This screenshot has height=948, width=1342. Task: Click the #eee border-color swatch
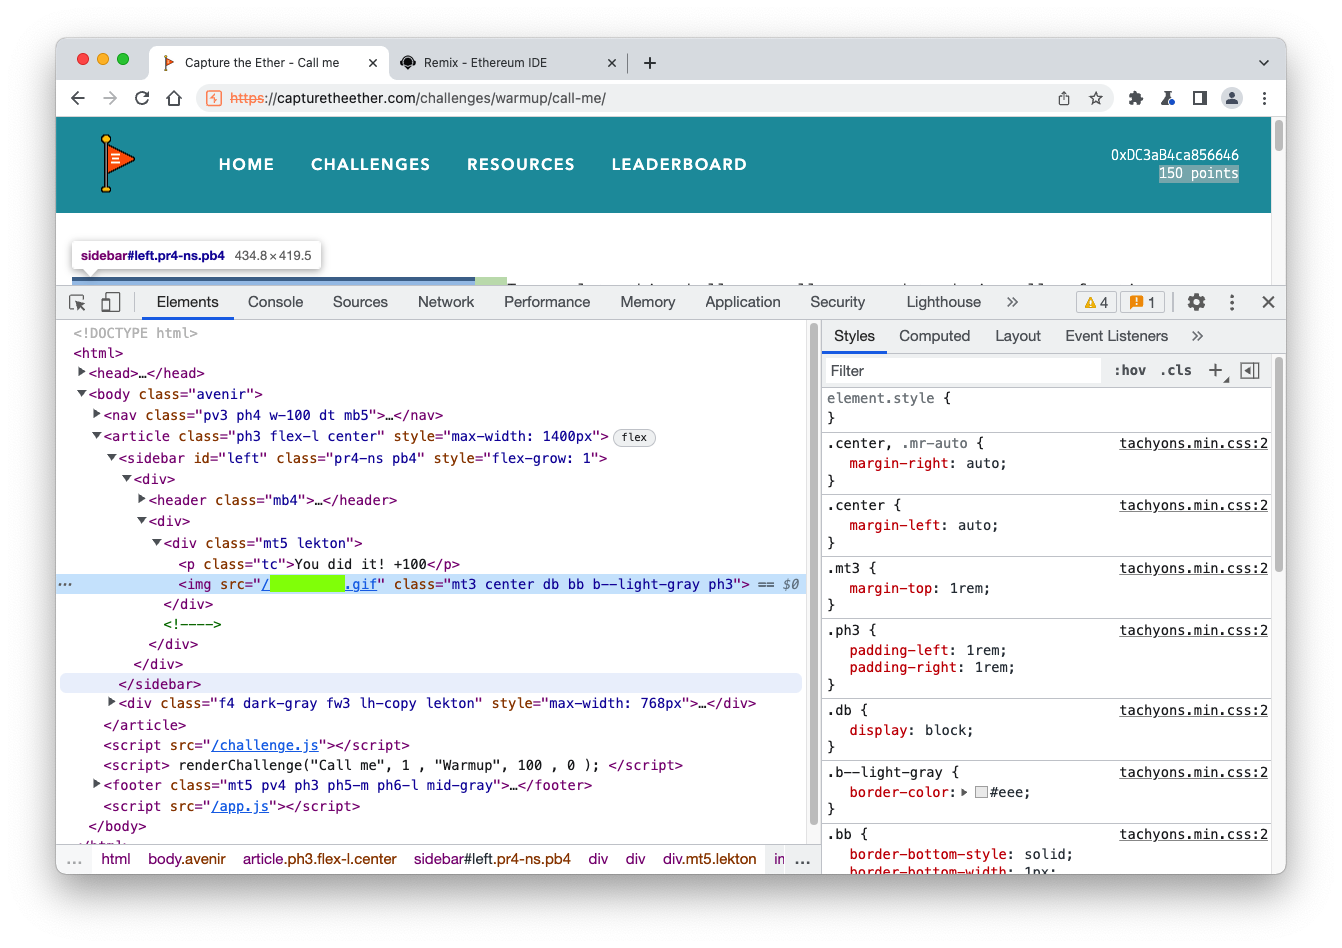pyautogui.click(x=981, y=792)
